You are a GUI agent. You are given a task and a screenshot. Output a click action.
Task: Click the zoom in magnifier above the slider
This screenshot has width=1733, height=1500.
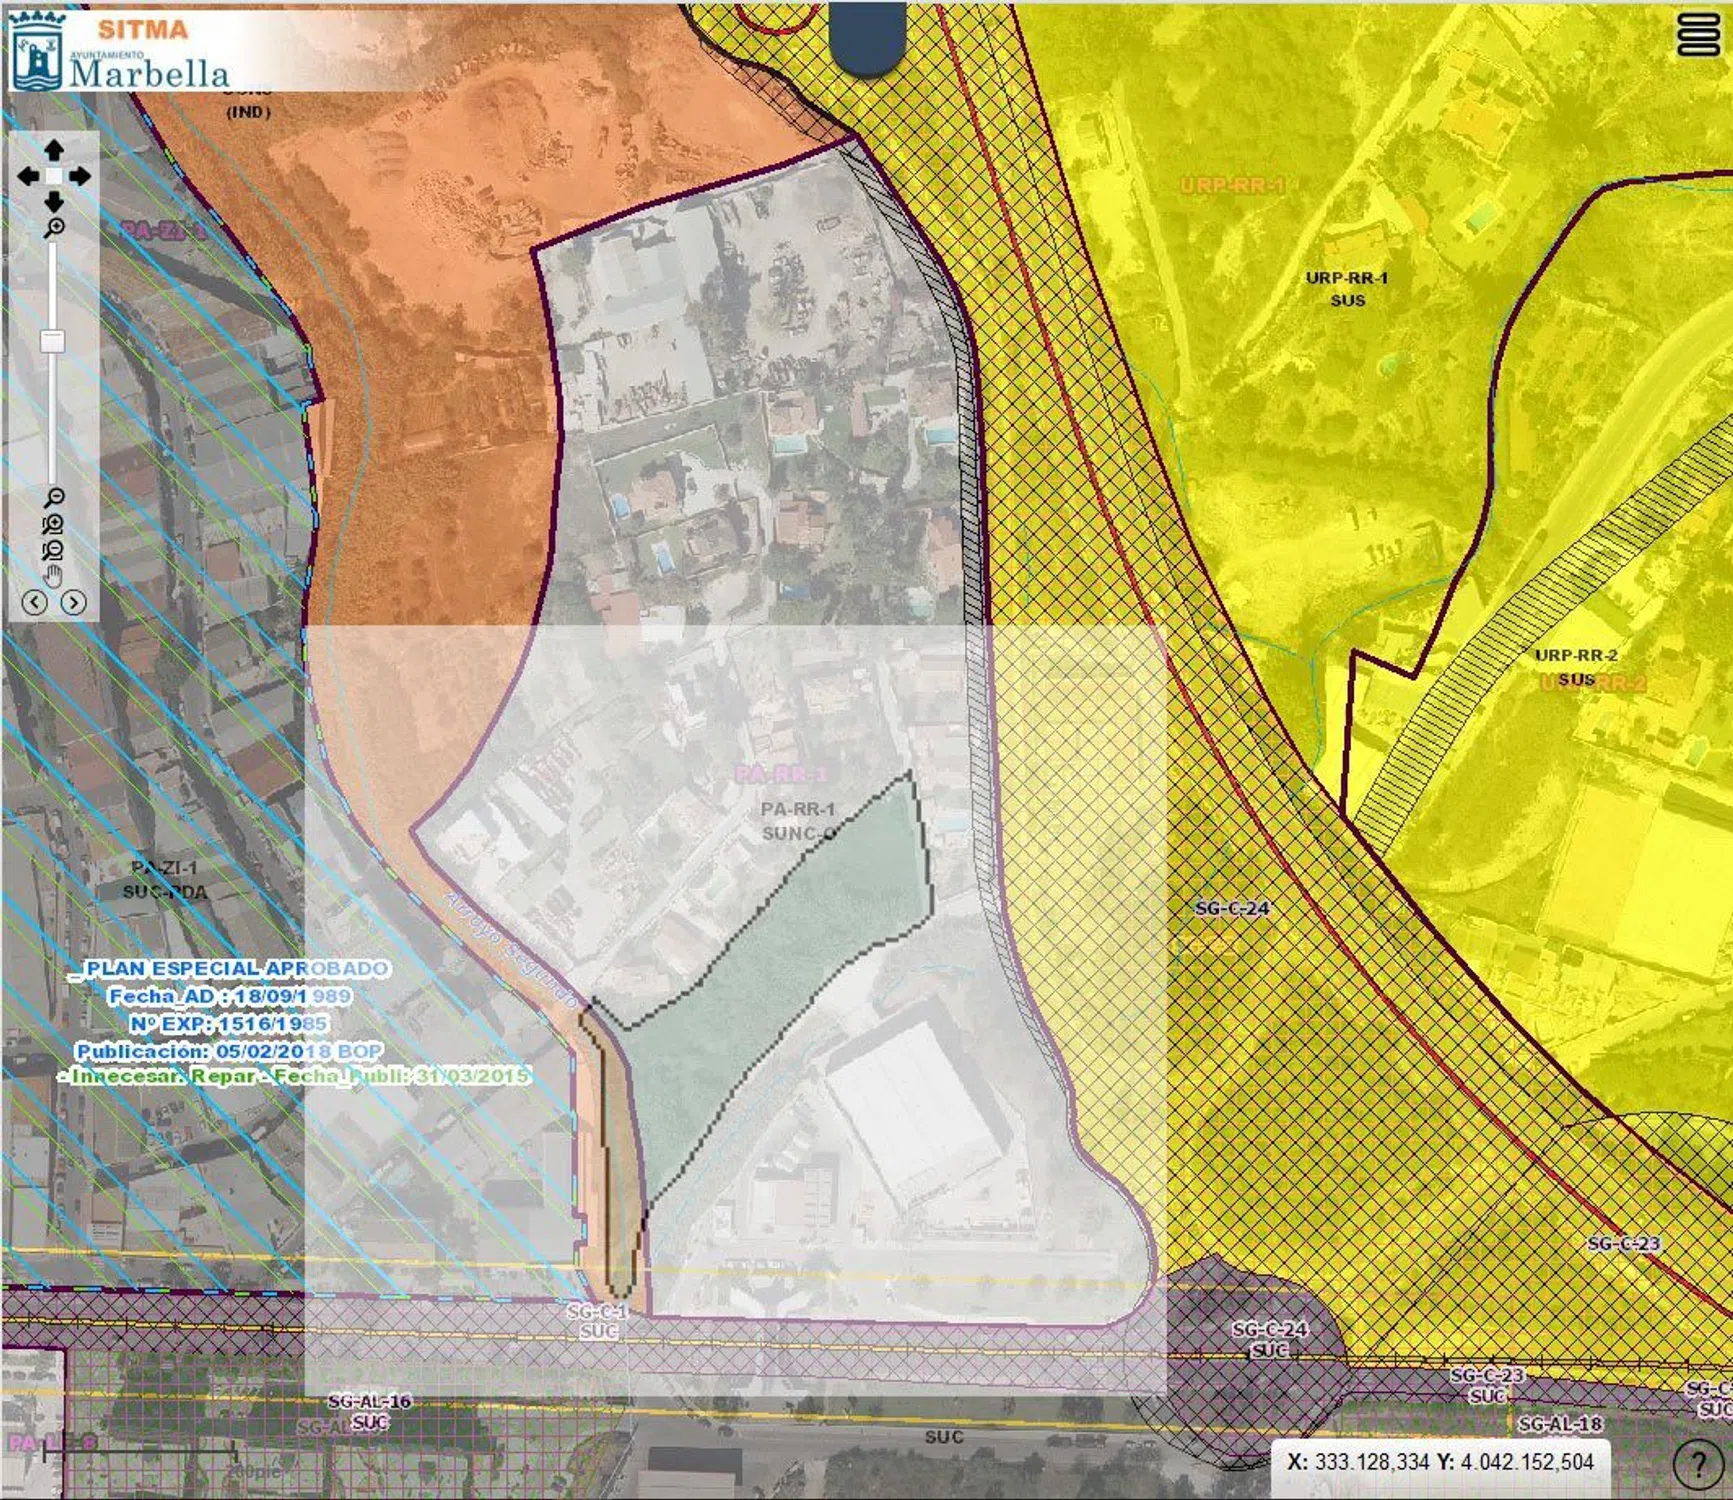click(x=54, y=229)
